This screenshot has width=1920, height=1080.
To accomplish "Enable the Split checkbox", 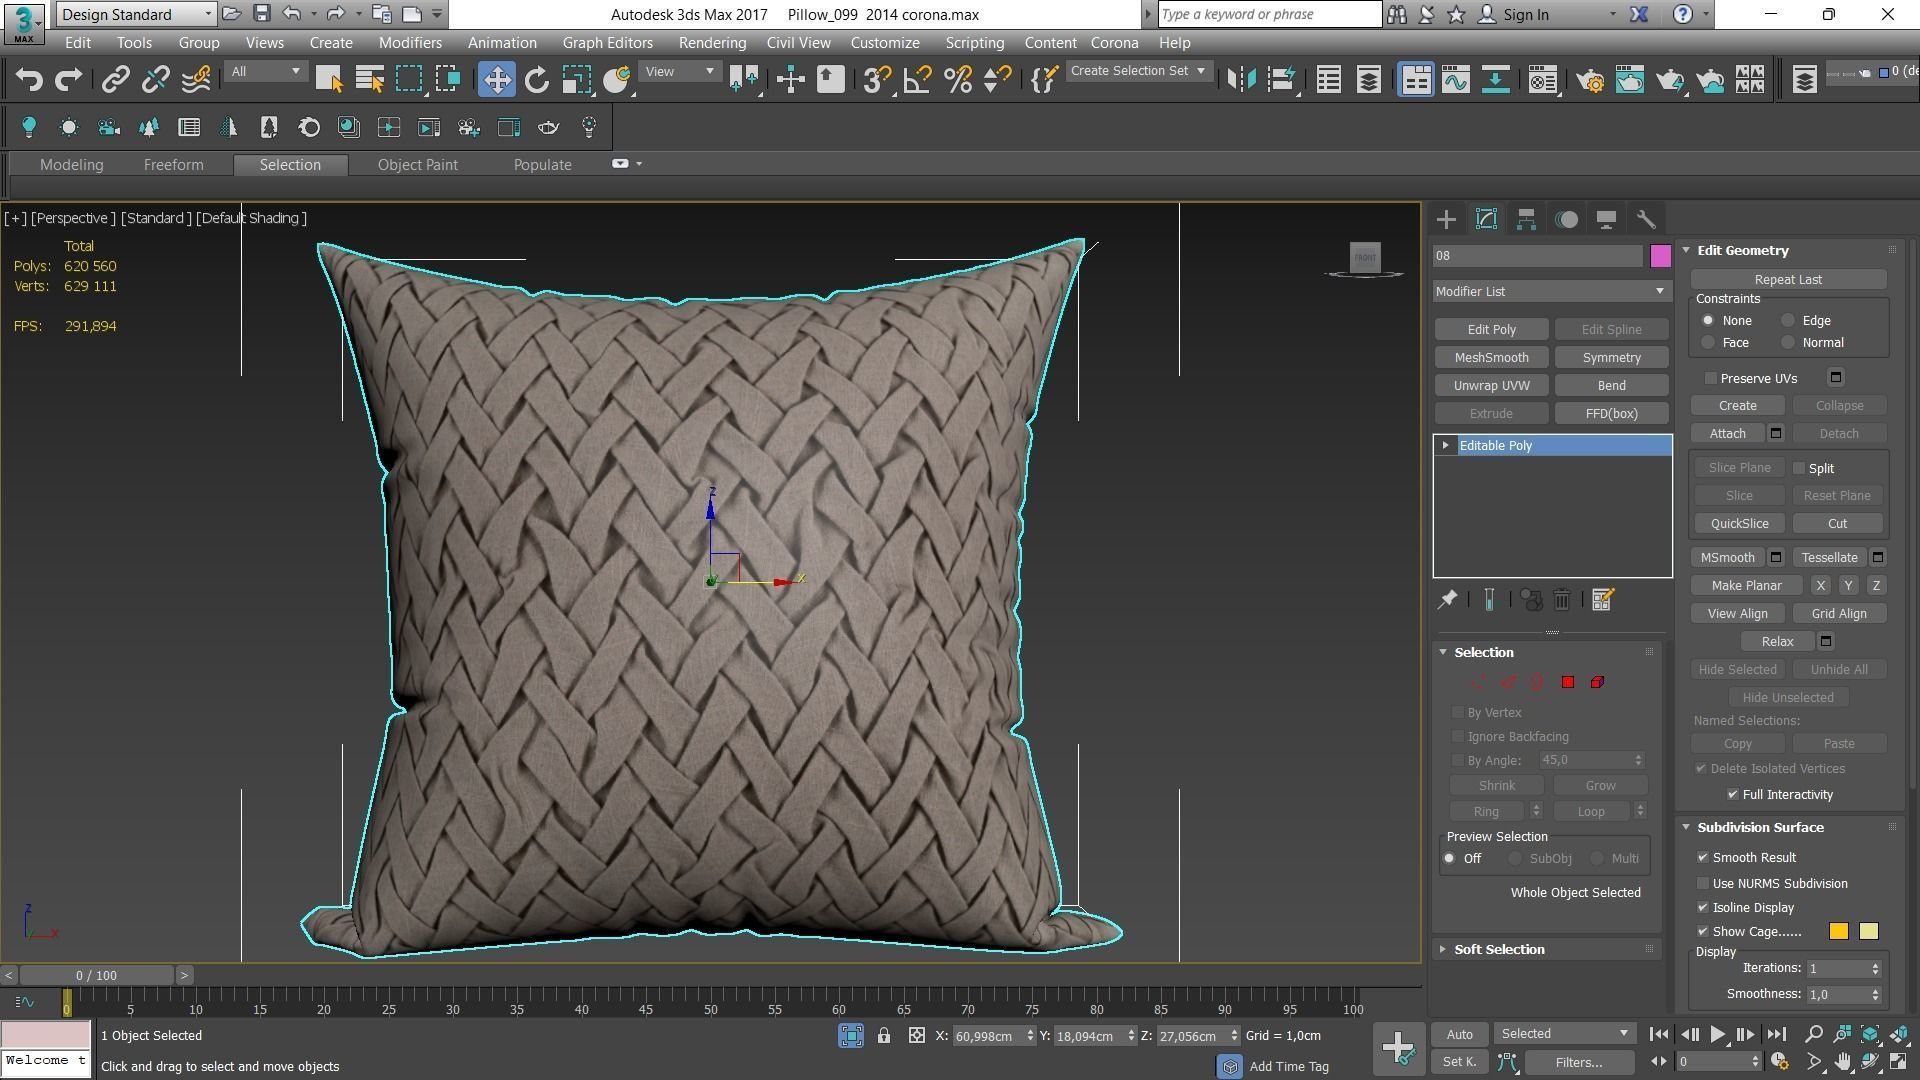I will coord(1799,468).
